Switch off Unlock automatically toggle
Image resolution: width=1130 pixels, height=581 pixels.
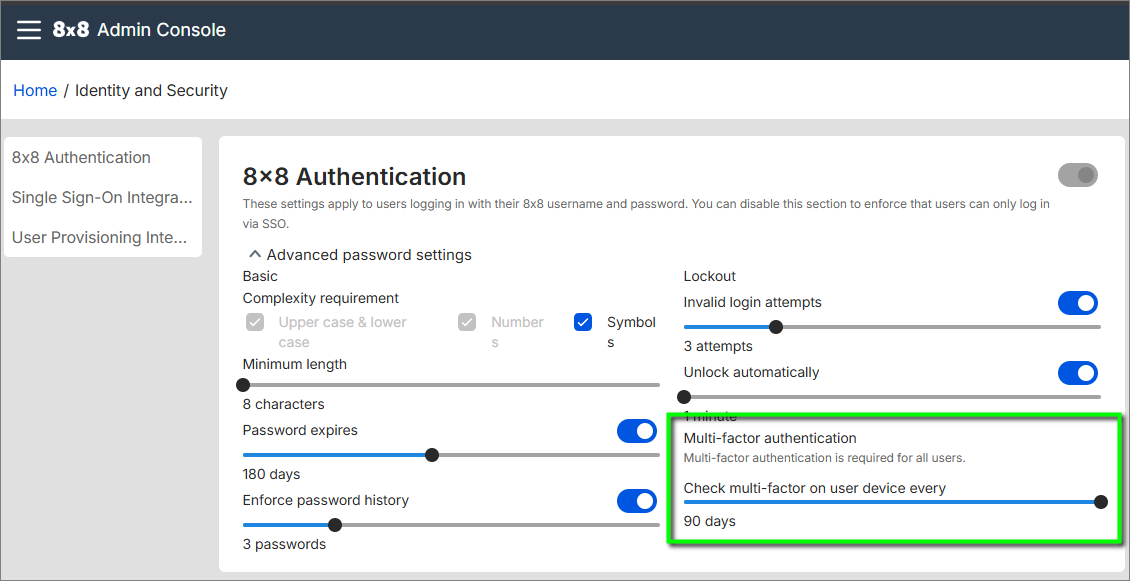tap(1077, 373)
